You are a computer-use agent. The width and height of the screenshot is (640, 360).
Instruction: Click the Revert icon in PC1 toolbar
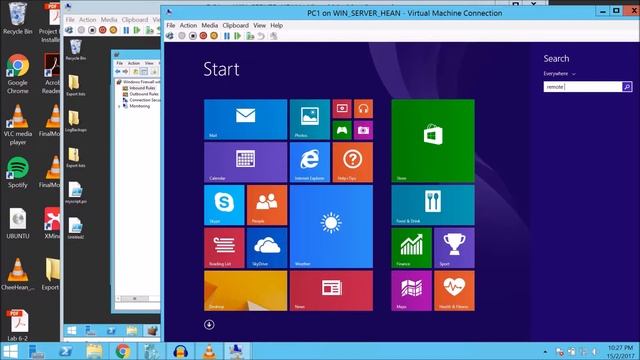pos(261,36)
